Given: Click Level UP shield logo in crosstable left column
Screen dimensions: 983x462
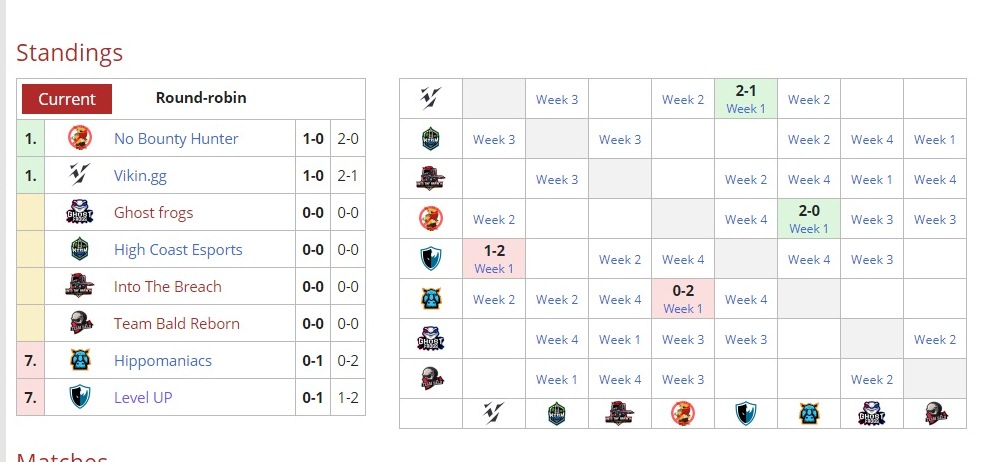Looking at the screenshot, I should tap(430, 259).
